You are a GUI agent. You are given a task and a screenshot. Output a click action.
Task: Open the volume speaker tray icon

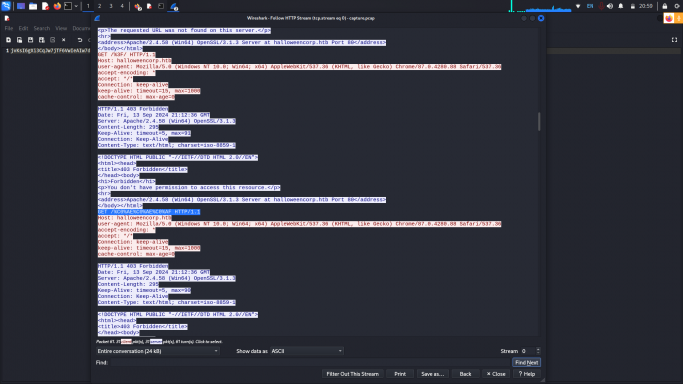610,6
